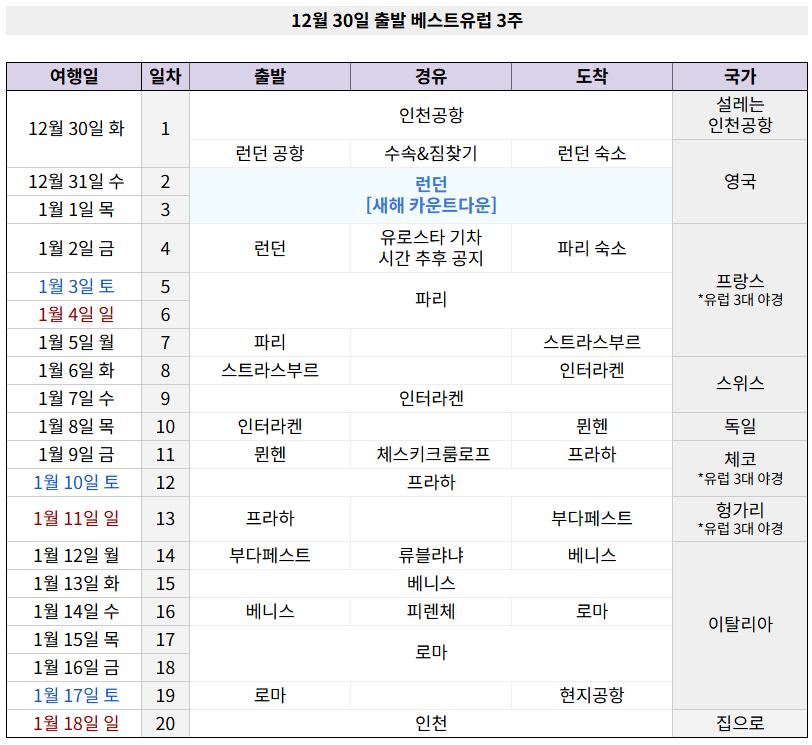Select '인터라켄' arrival cell on day 8
The image size is (812, 745).
pyautogui.click(x=592, y=371)
